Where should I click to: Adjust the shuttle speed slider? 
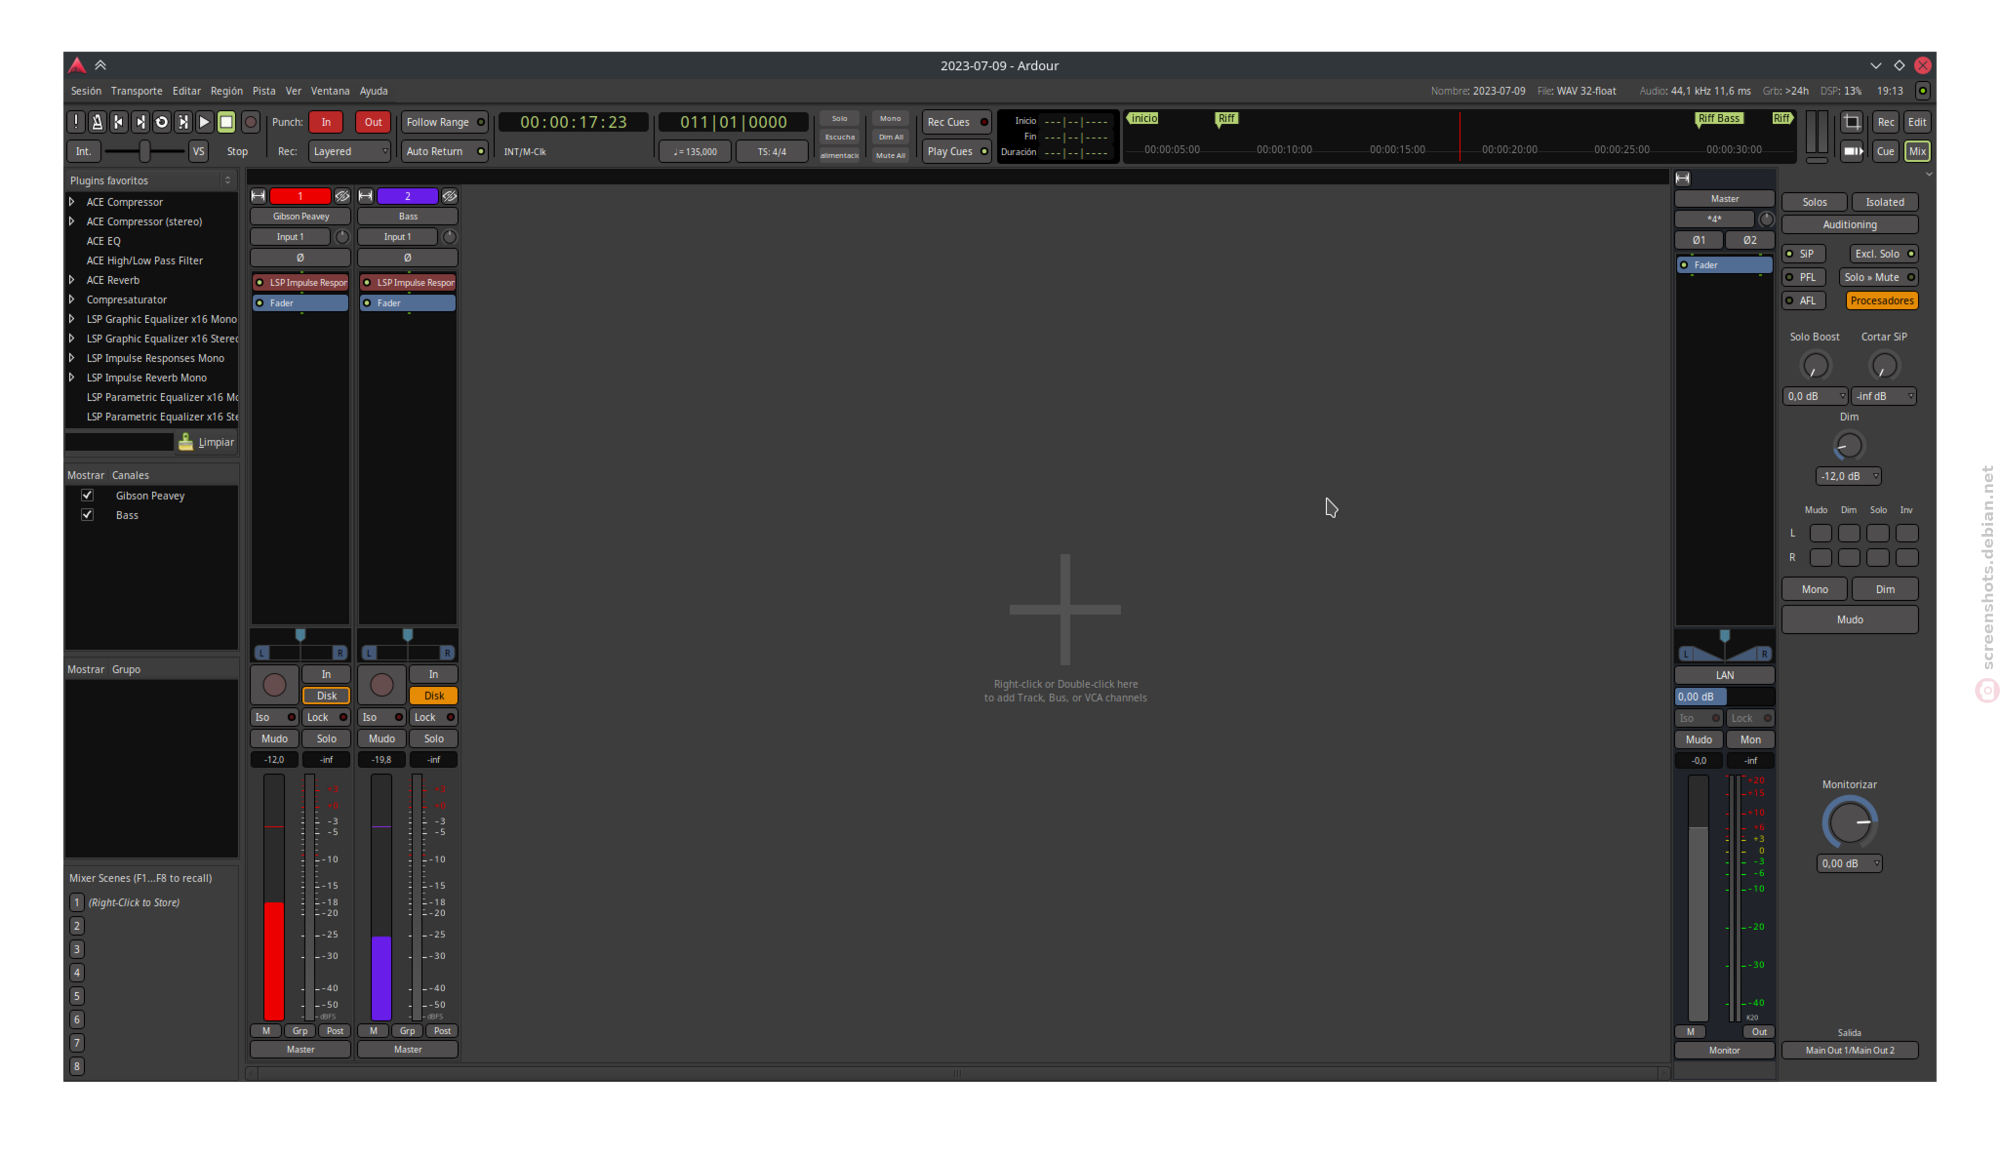[x=145, y=151]
